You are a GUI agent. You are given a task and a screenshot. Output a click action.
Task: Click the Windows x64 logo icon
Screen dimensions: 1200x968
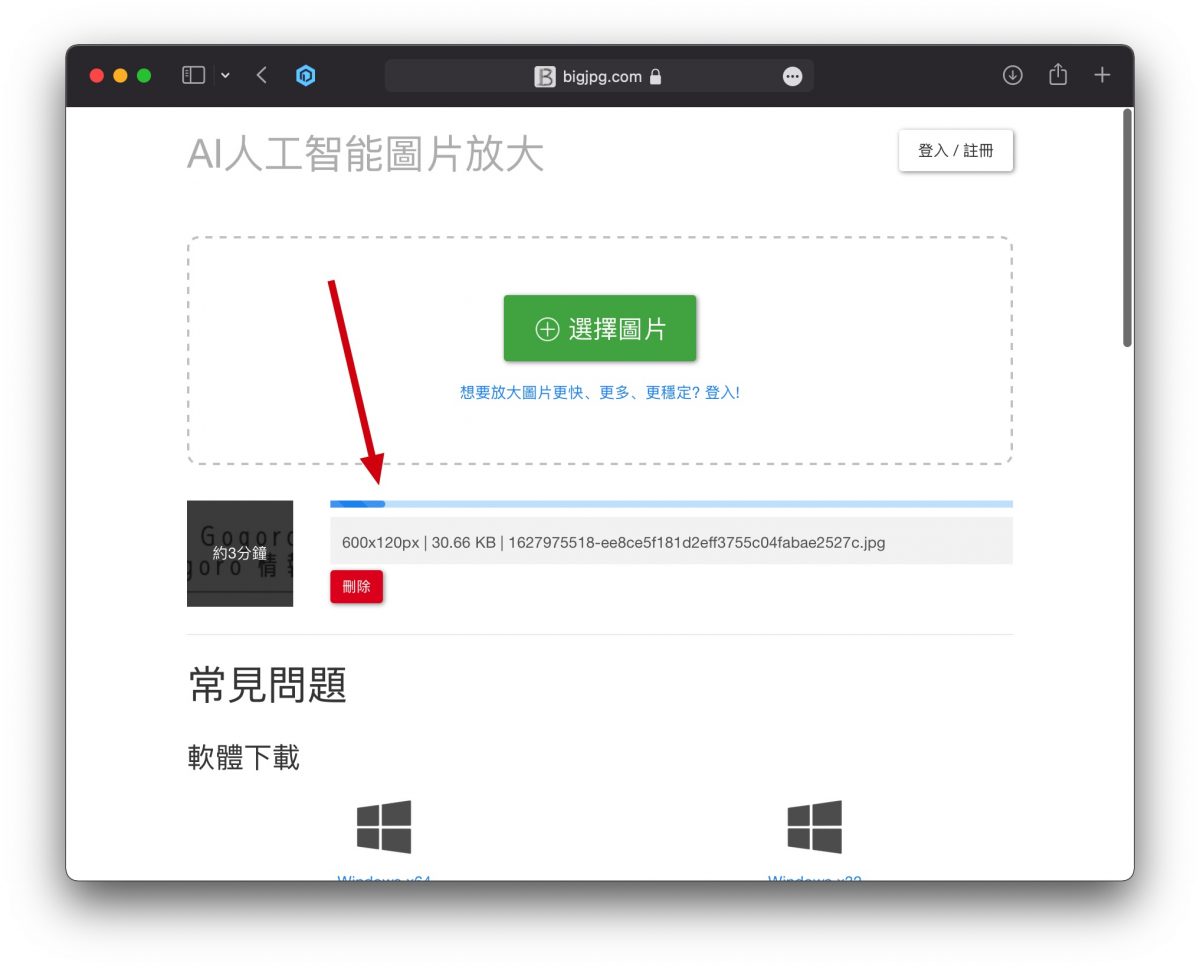[384, 827]
